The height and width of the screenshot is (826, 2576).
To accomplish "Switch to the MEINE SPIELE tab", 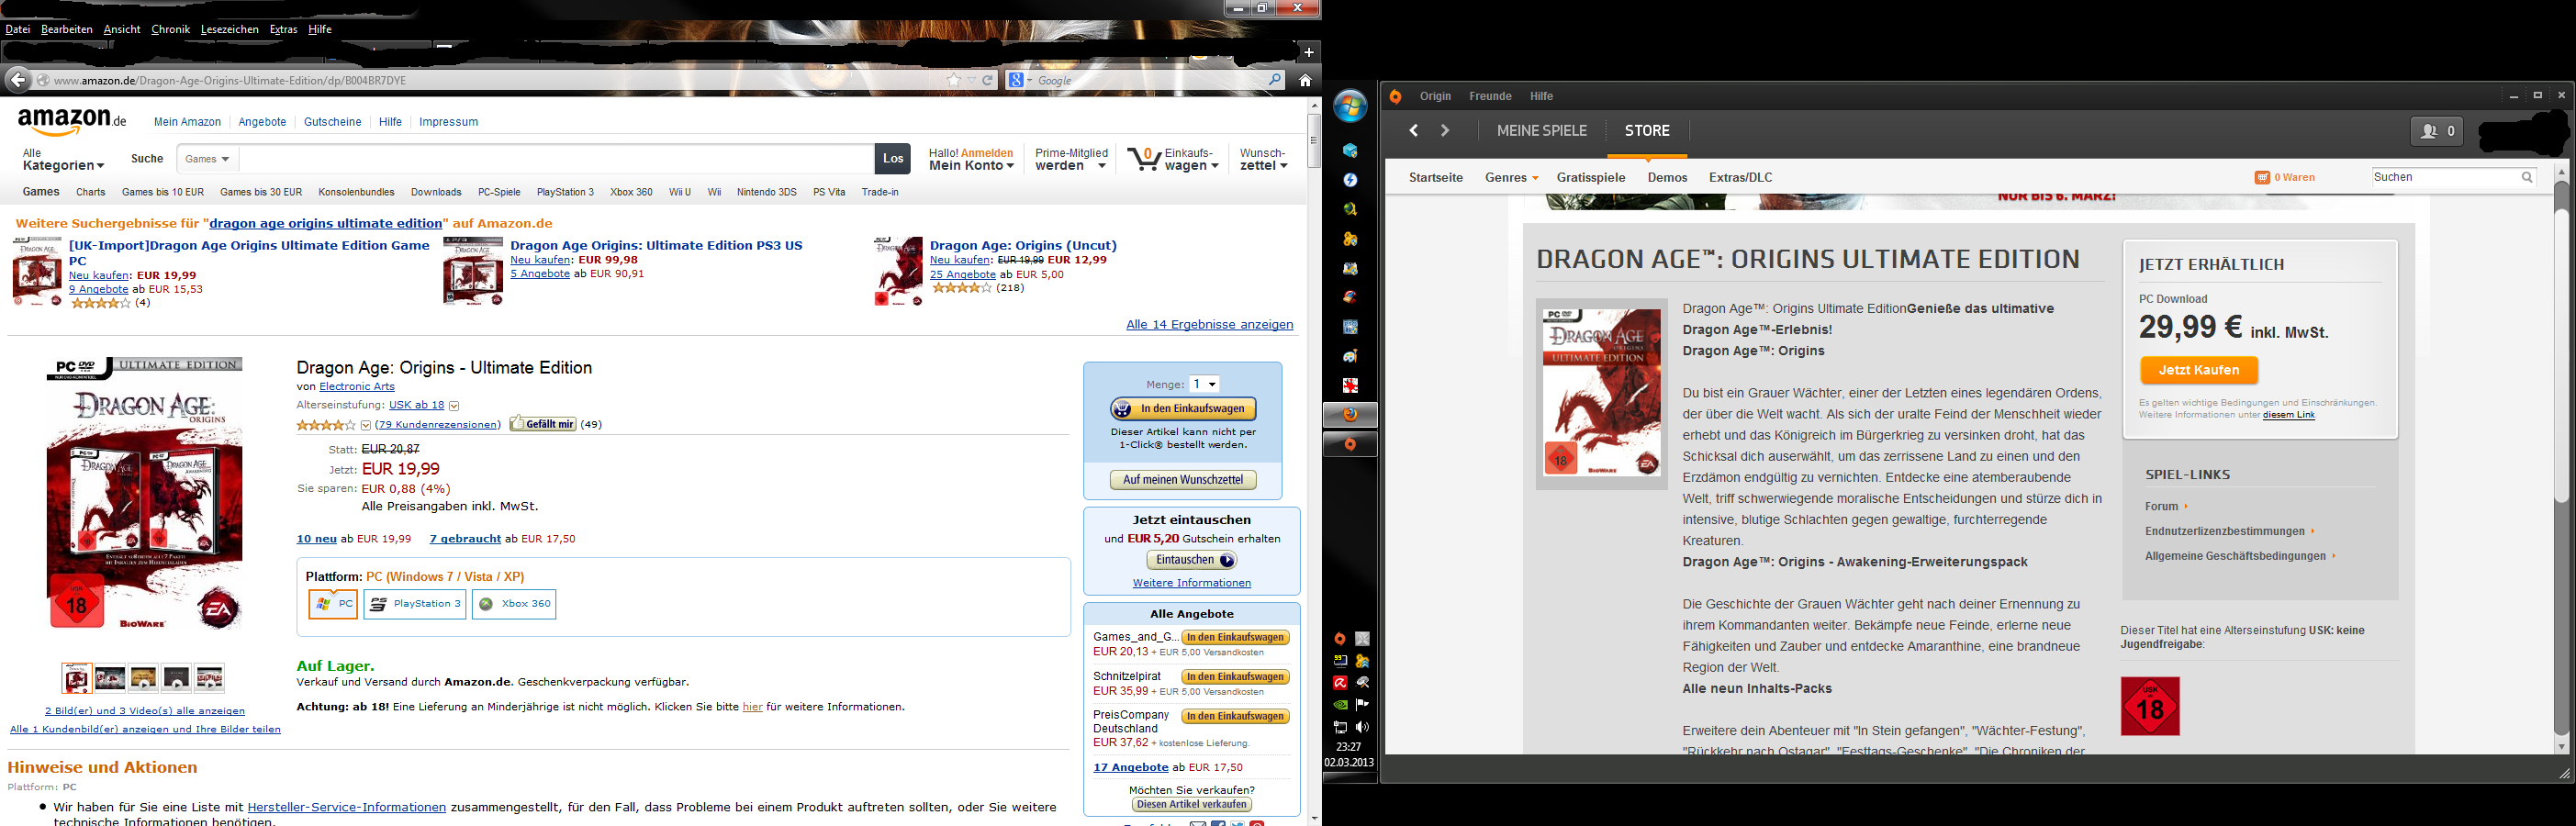I will (x=1541, y=131).
